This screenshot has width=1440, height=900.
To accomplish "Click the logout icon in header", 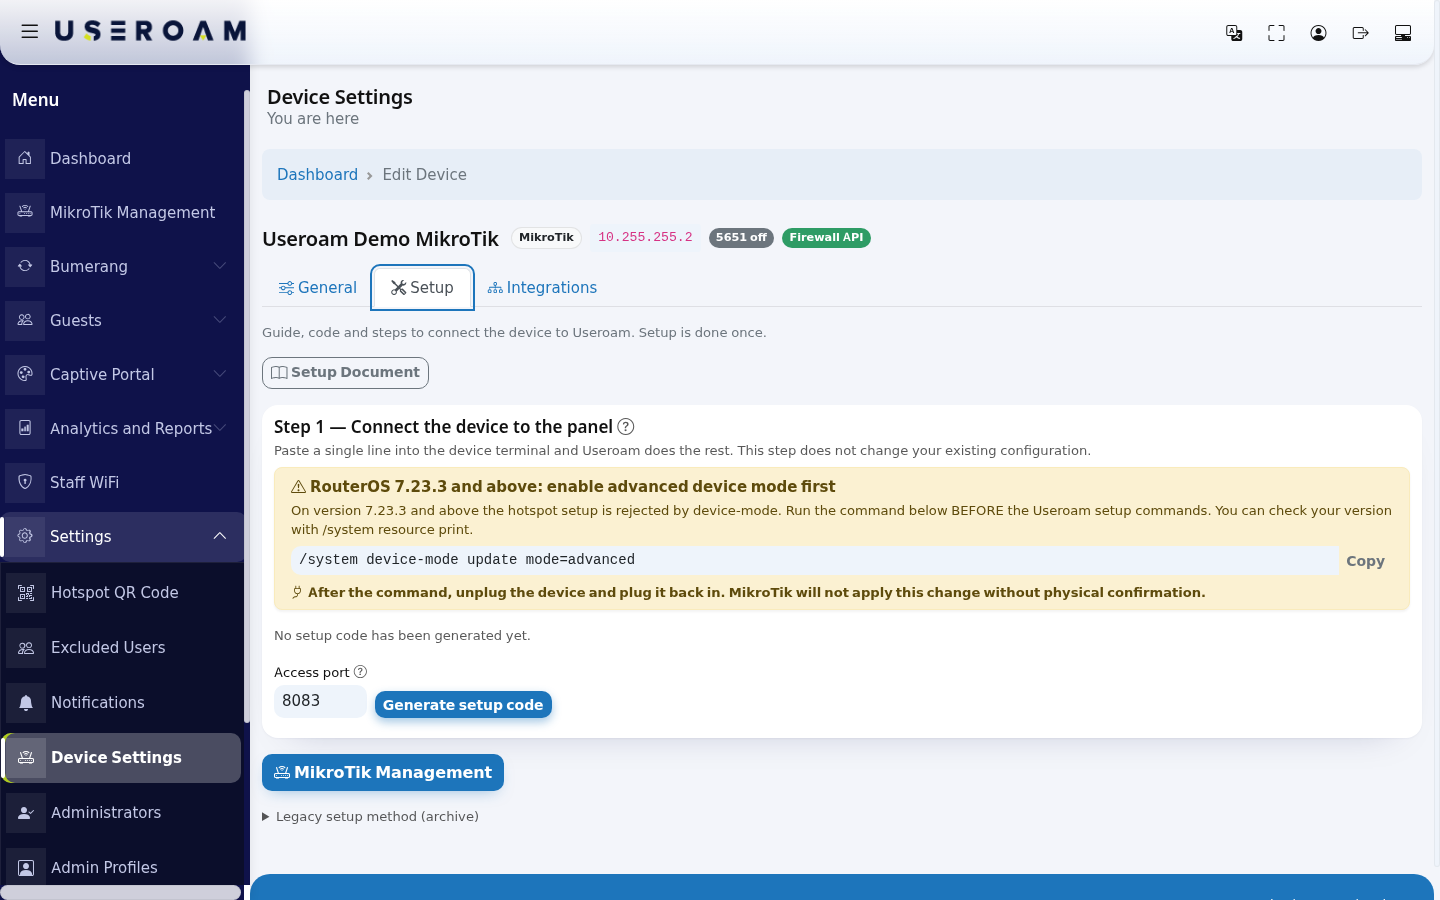I will 1360,33.
